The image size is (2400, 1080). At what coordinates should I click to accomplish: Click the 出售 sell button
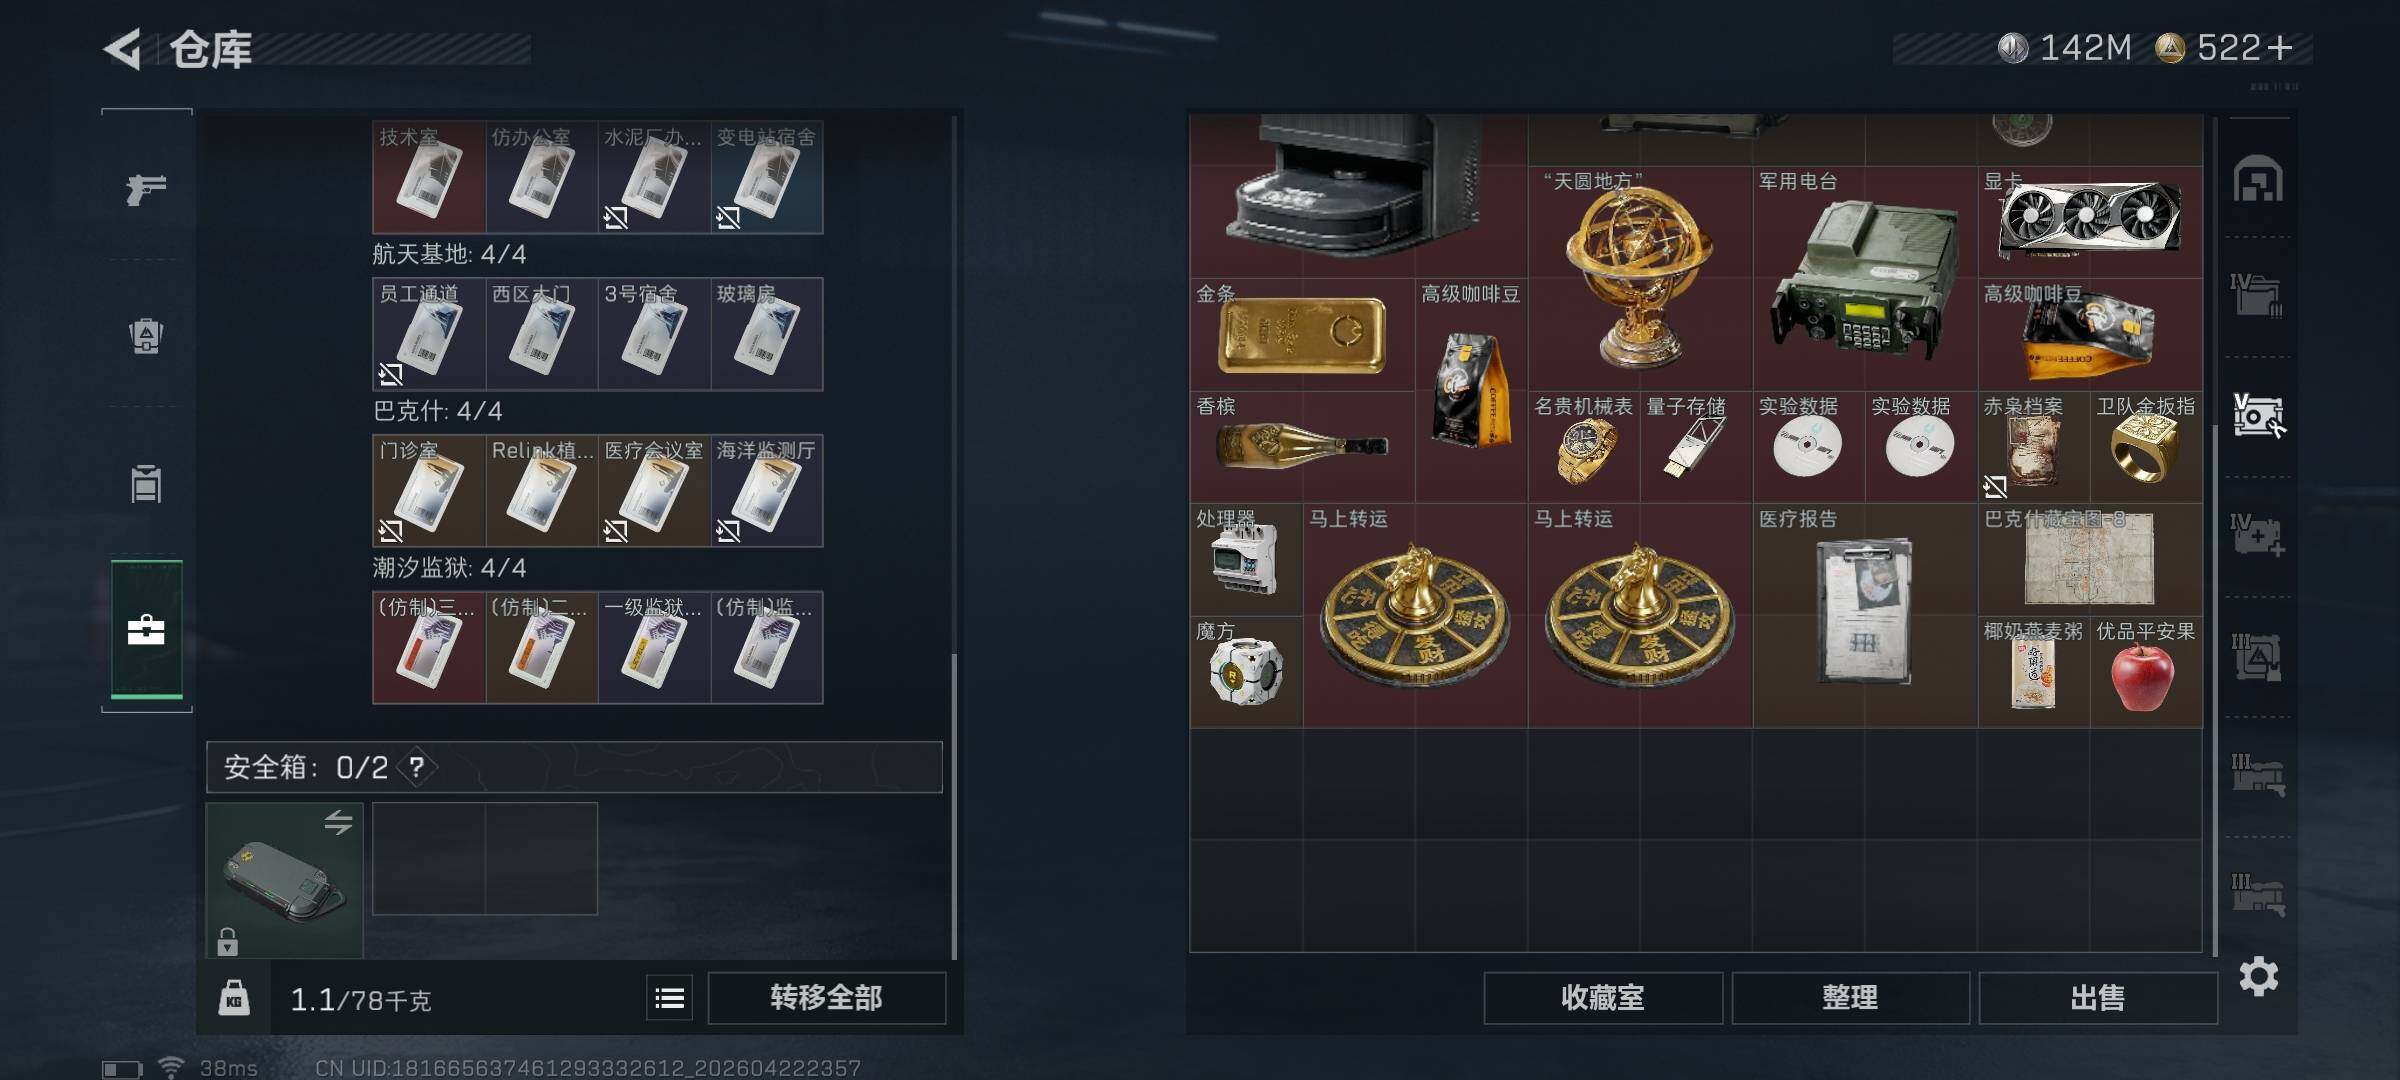[2098, 997]
